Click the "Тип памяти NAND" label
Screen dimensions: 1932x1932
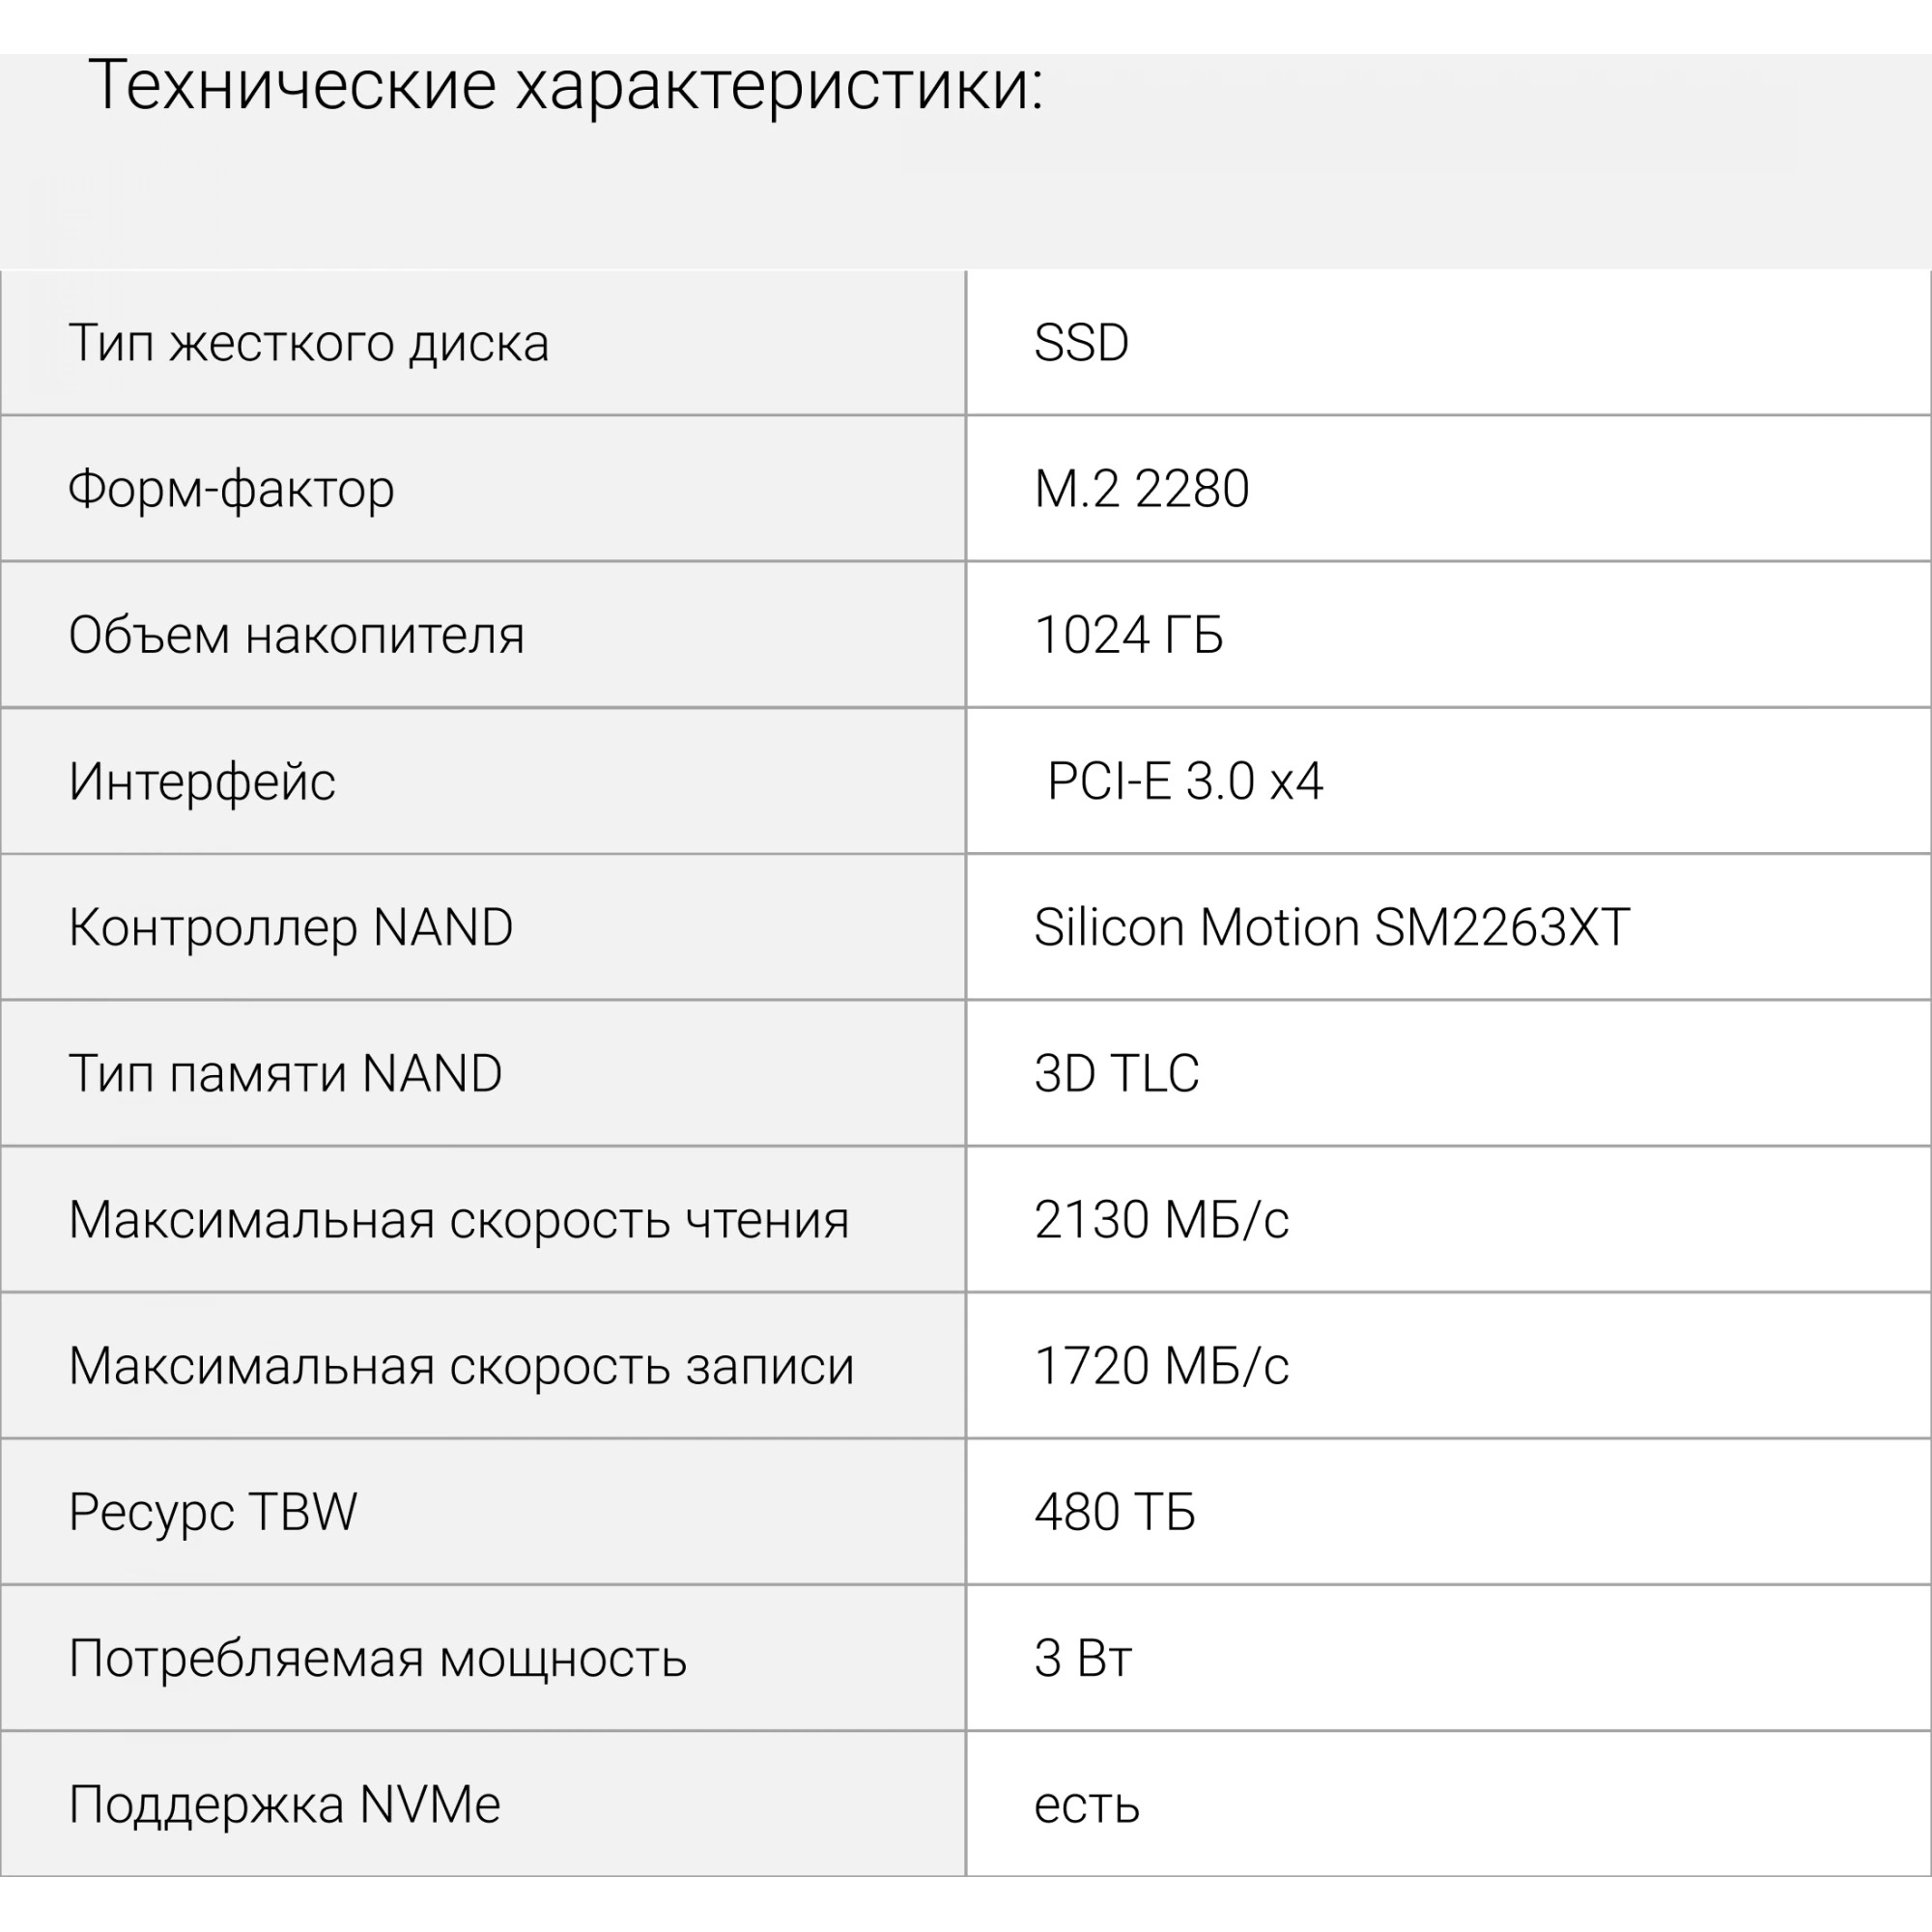tap(285, 1073)
